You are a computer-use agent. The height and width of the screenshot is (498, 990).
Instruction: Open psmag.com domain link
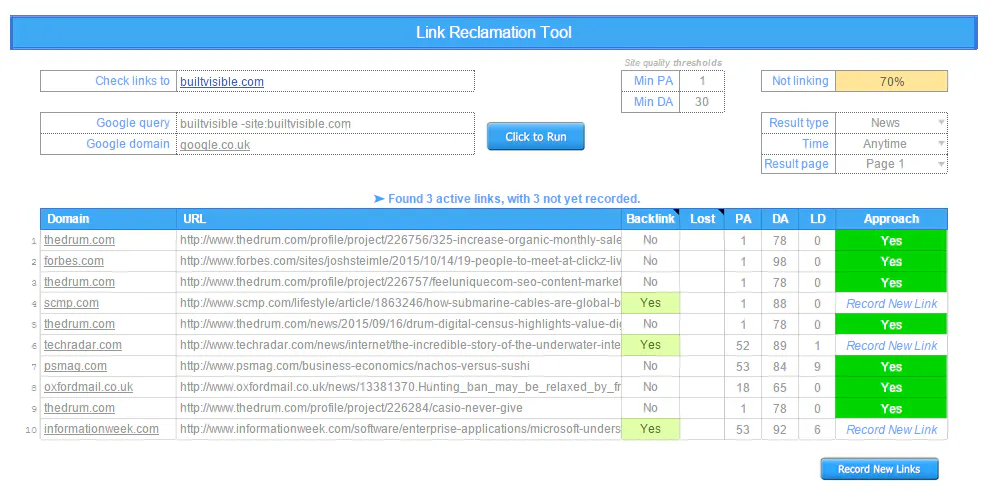(75, 365)
